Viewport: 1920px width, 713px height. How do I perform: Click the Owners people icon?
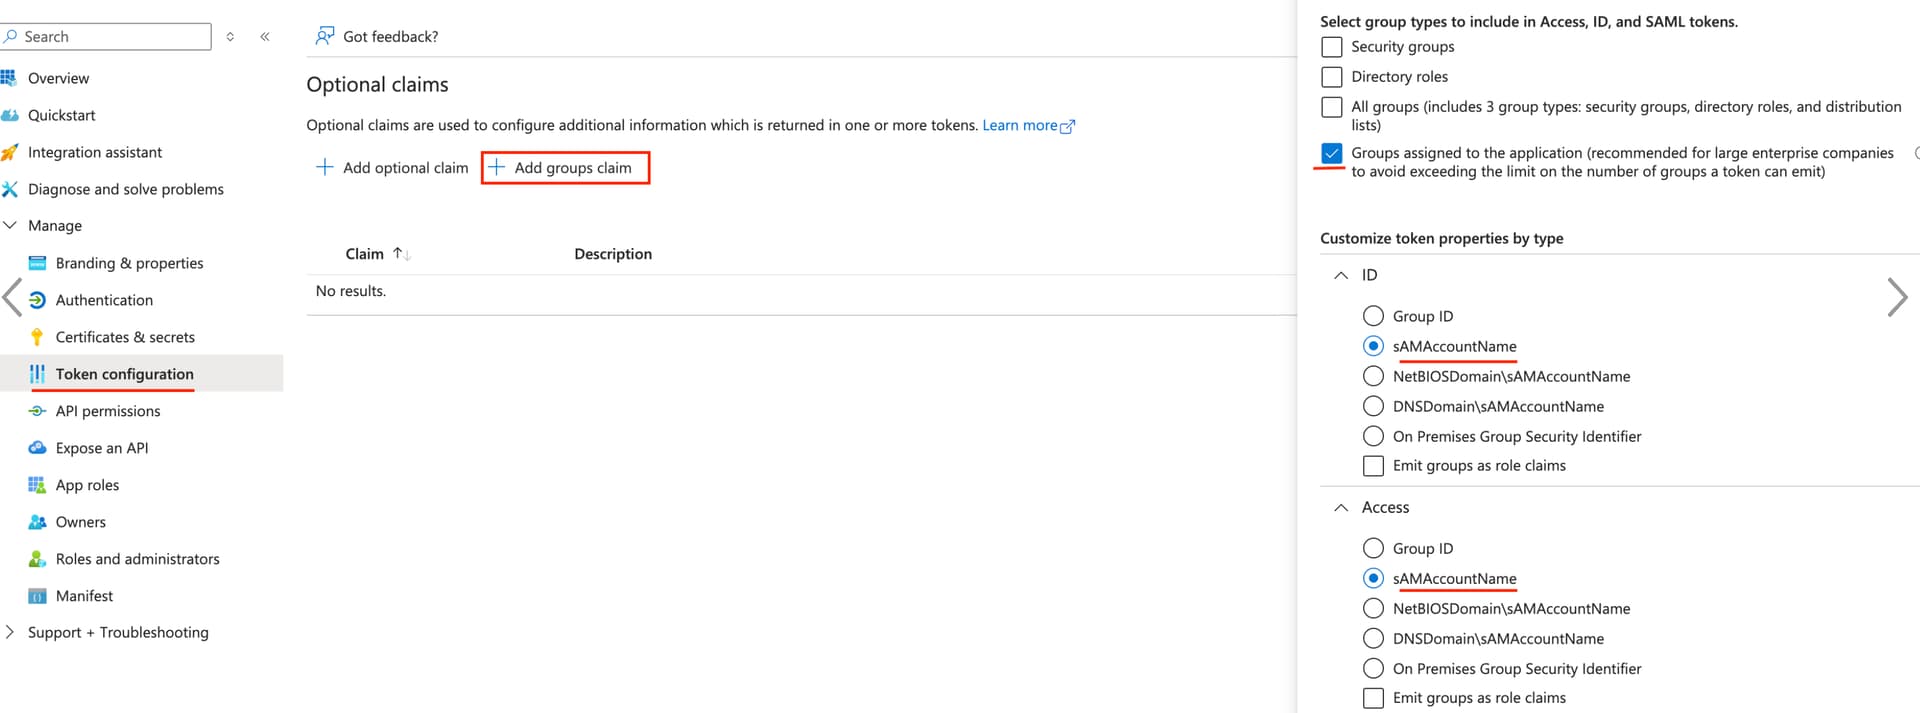[x=37, y=522]
